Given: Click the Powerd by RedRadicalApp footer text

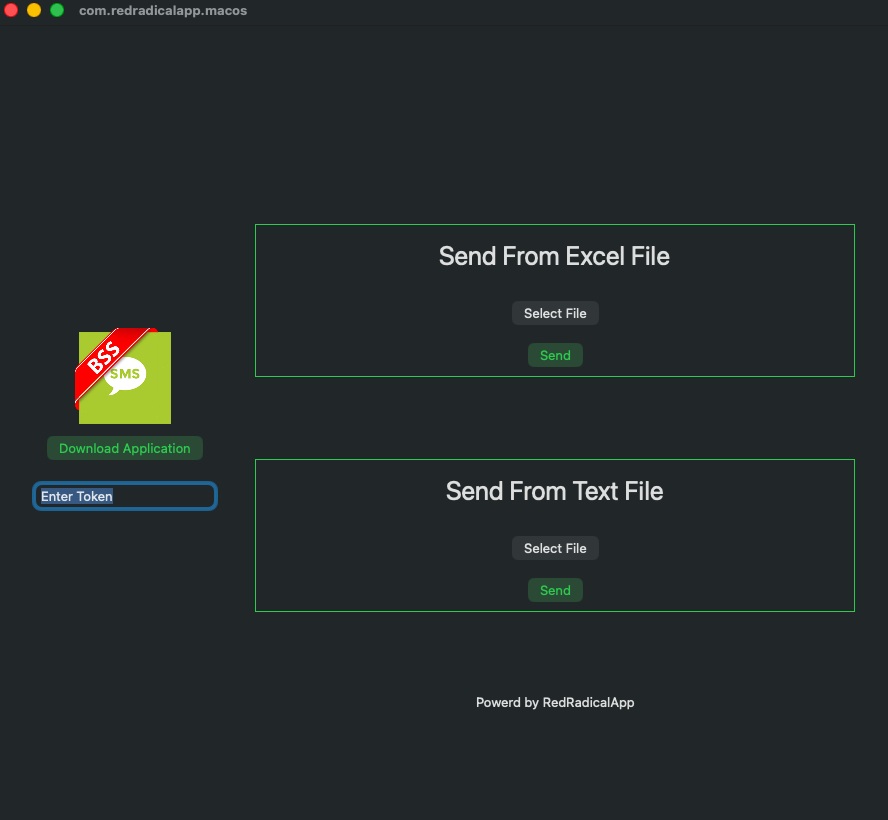Looking at the screenshot, I should [x=555, y=702].
